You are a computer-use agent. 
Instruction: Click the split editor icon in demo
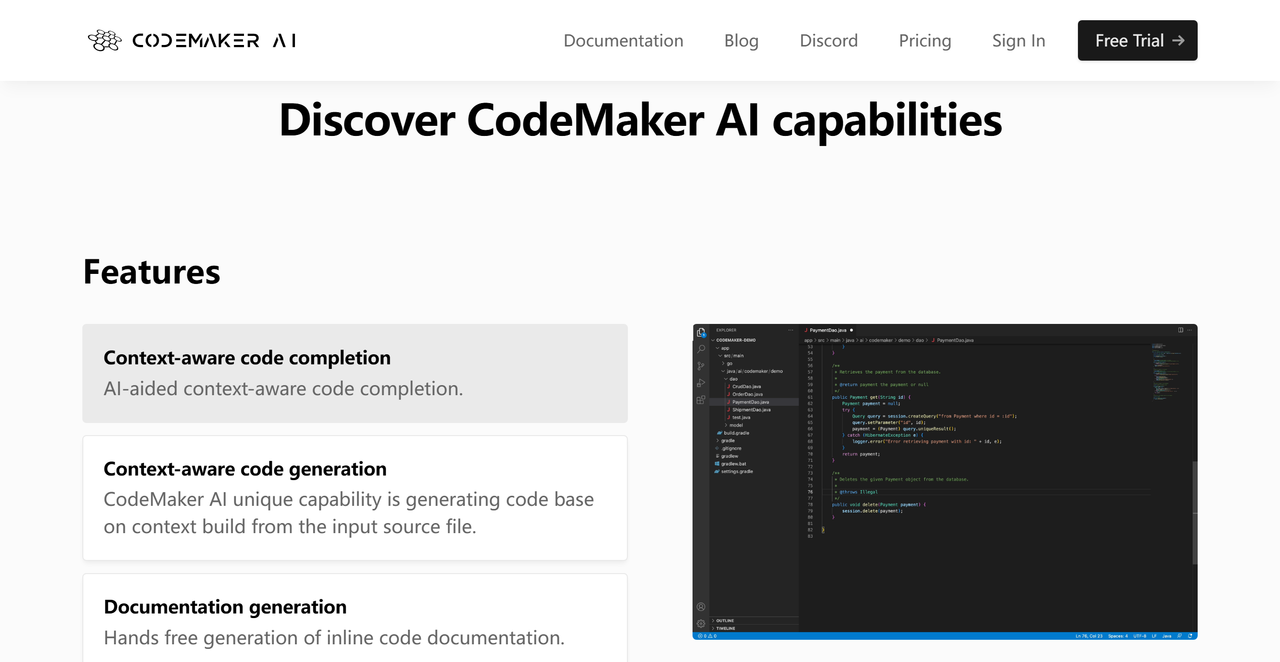pyautogui.click(x=1180, y=330)
